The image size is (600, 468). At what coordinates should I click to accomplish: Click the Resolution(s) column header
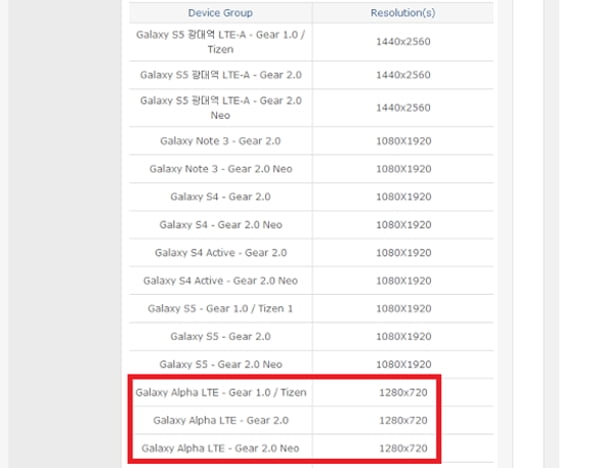click(x=404, y=13)
